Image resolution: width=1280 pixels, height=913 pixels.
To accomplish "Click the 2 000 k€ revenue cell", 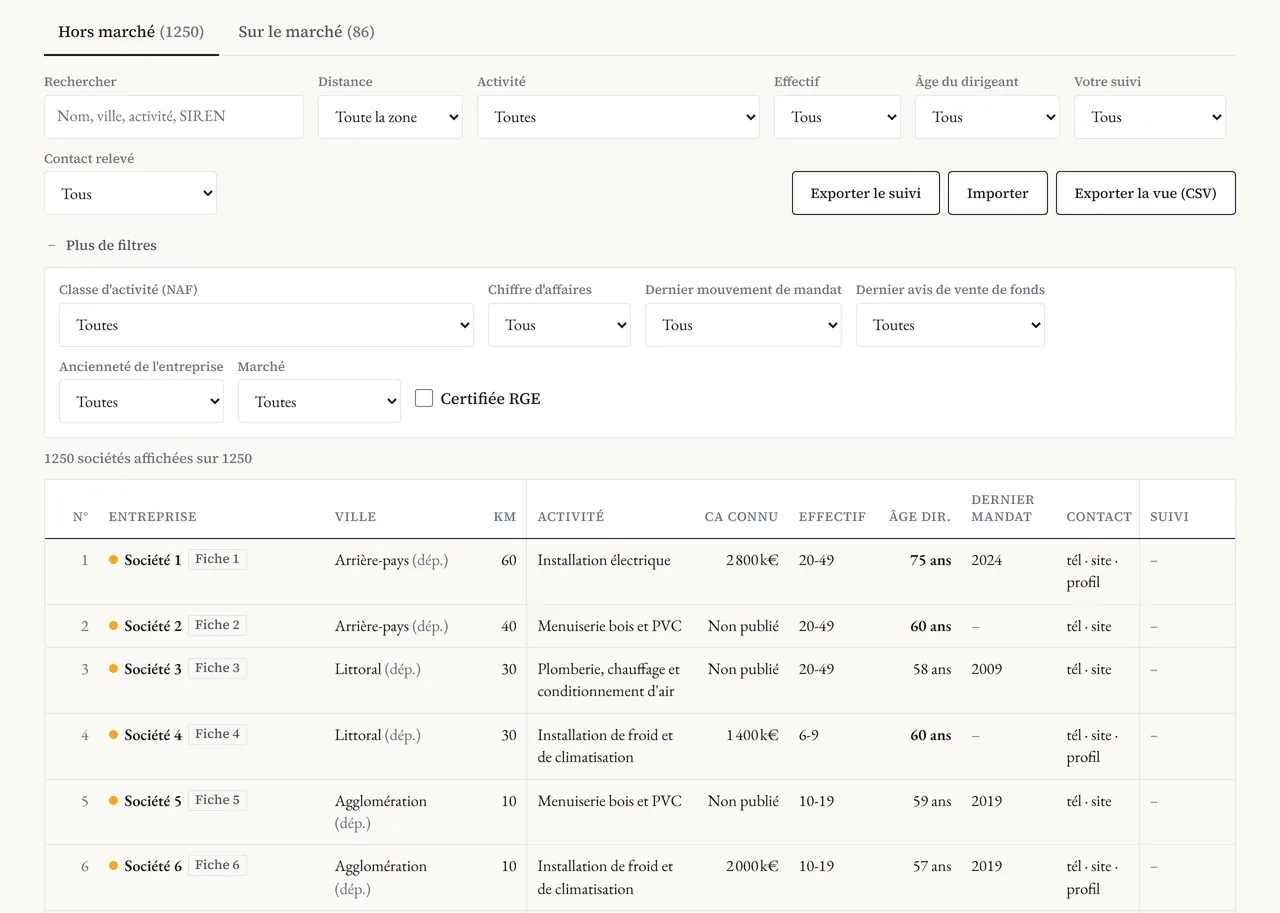I will point(752,866).
